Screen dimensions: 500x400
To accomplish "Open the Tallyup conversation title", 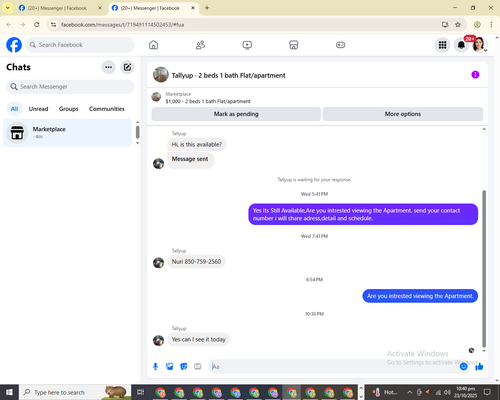I will 228,76.
